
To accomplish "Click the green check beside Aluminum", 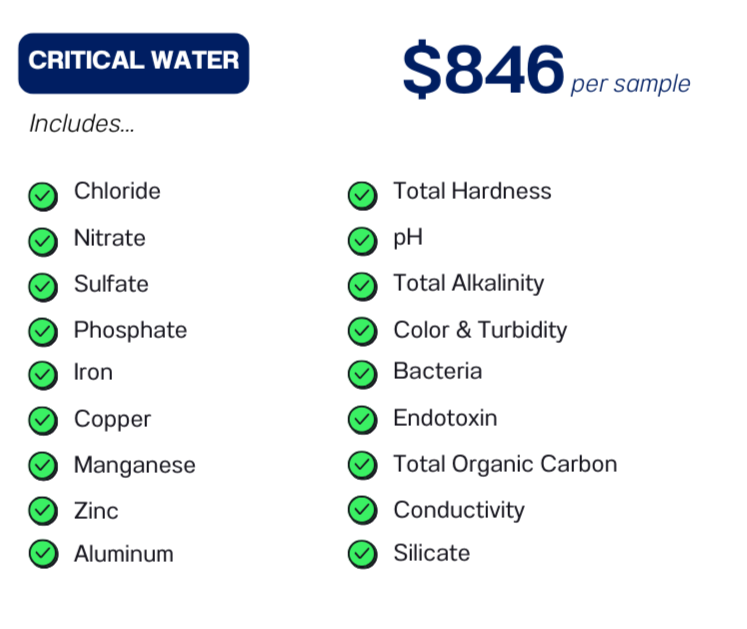I will point(43,554).
